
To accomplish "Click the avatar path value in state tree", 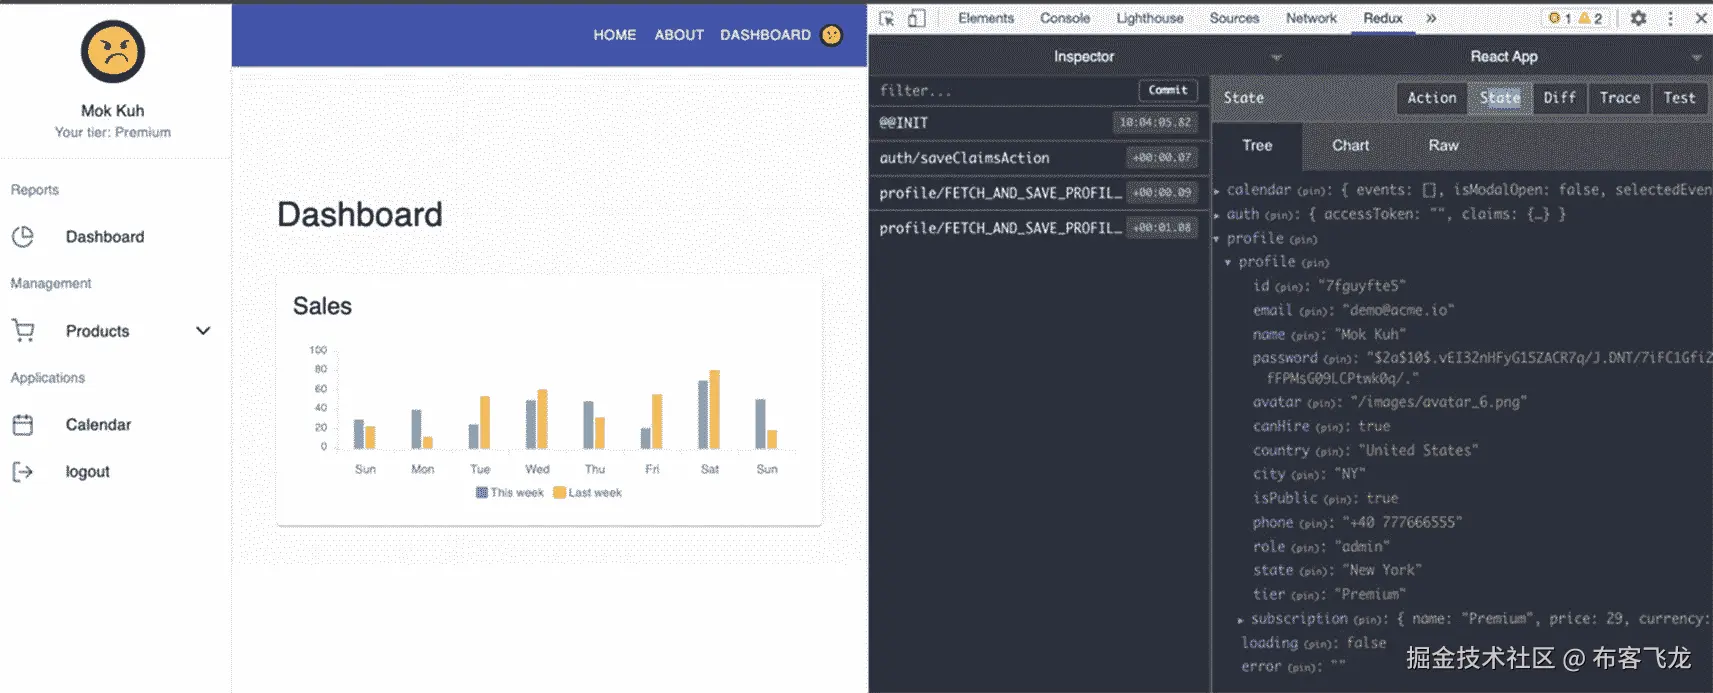I will [x=1438, y=403].
